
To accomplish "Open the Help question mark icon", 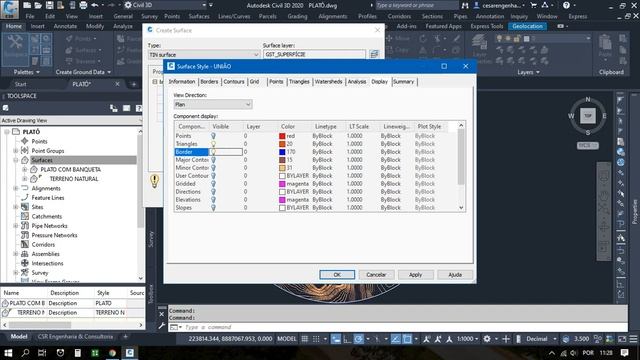I will click(x=566, y=5).
